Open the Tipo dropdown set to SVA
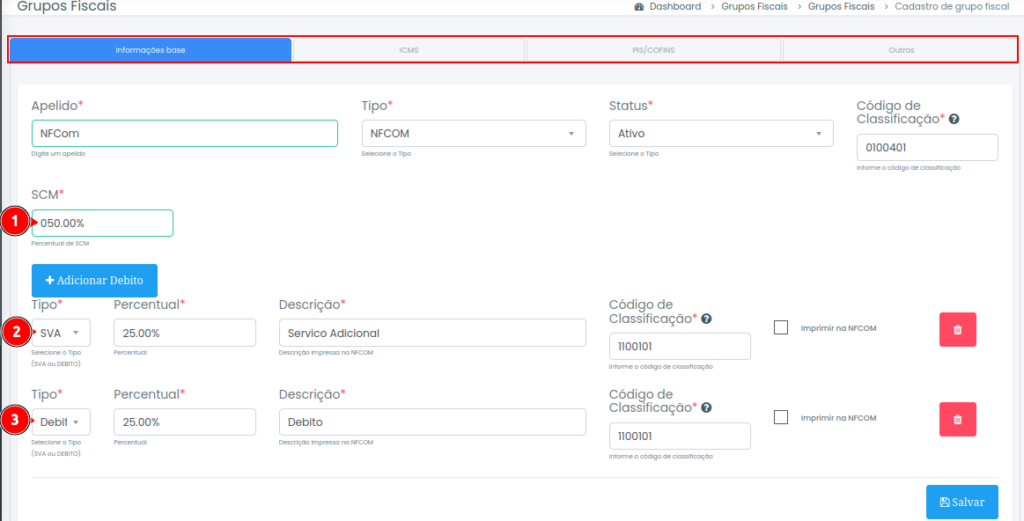Image resolution: width=1024 pixels, height=521 pixels. click(x=61, y=333)
